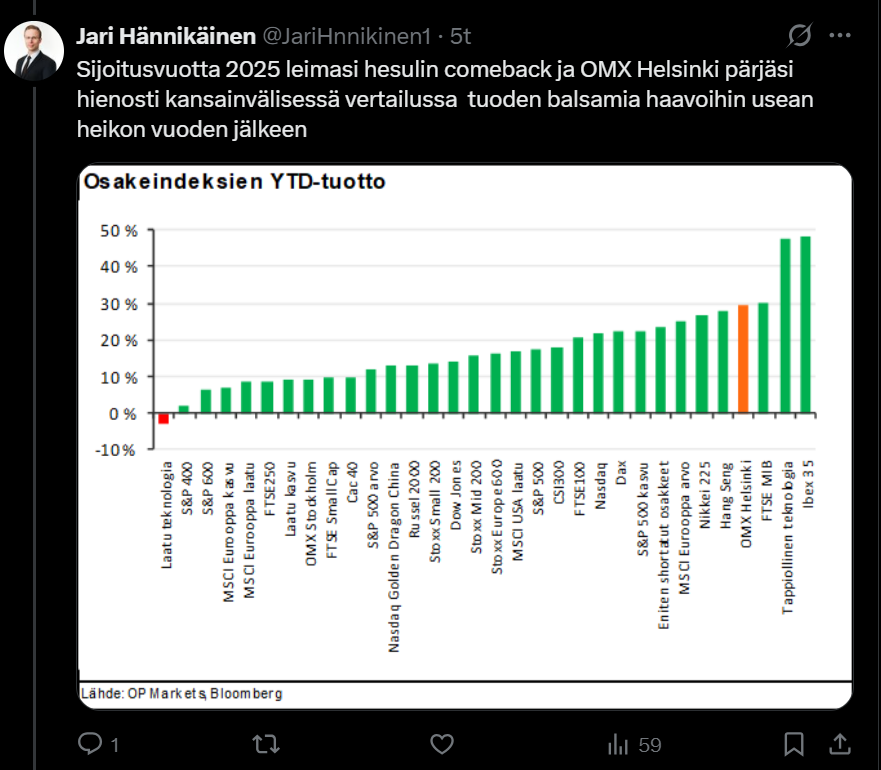881x770 pixels.
Task: Share the post using the upload arrow icon
Action: (x=842, y=743)
